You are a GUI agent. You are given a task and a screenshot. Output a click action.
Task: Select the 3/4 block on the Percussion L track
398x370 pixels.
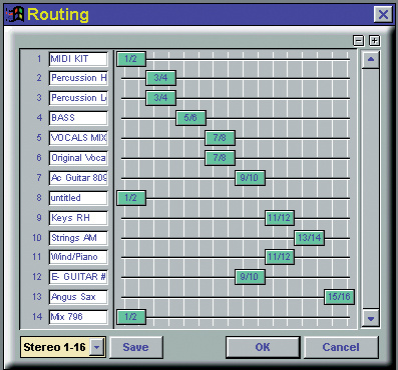(x=161, y=98)
